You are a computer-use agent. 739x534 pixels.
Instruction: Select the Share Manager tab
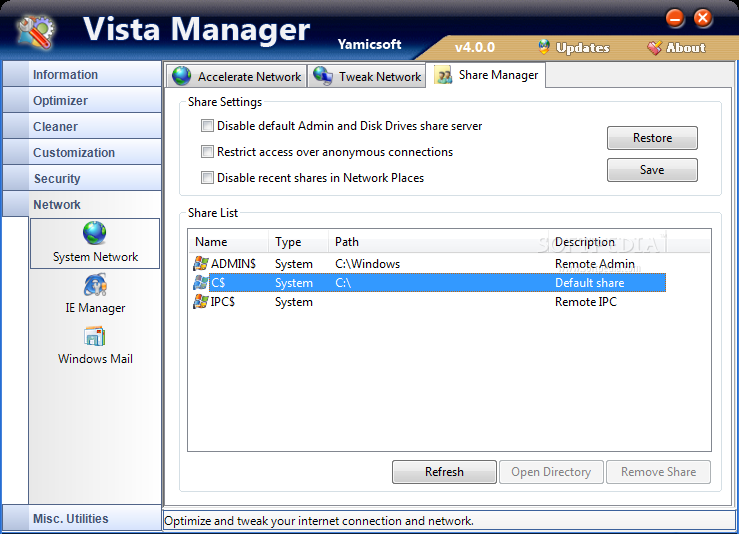pyautogui.click(x=486, y=75)
